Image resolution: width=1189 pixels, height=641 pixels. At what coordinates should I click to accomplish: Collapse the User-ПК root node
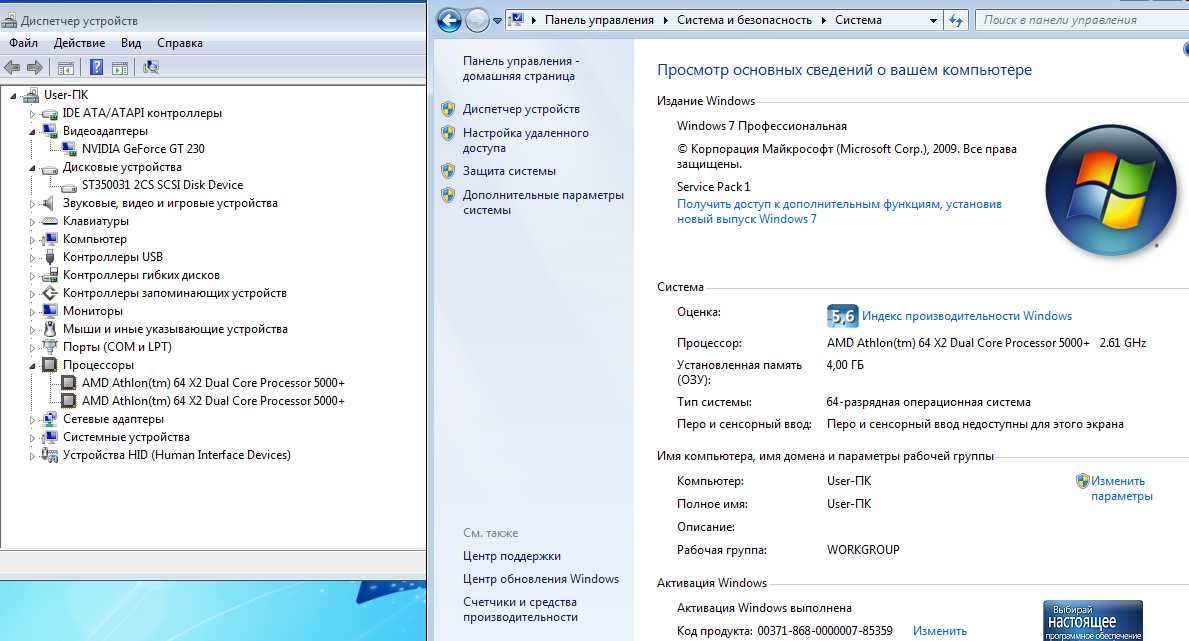[14, 96]
